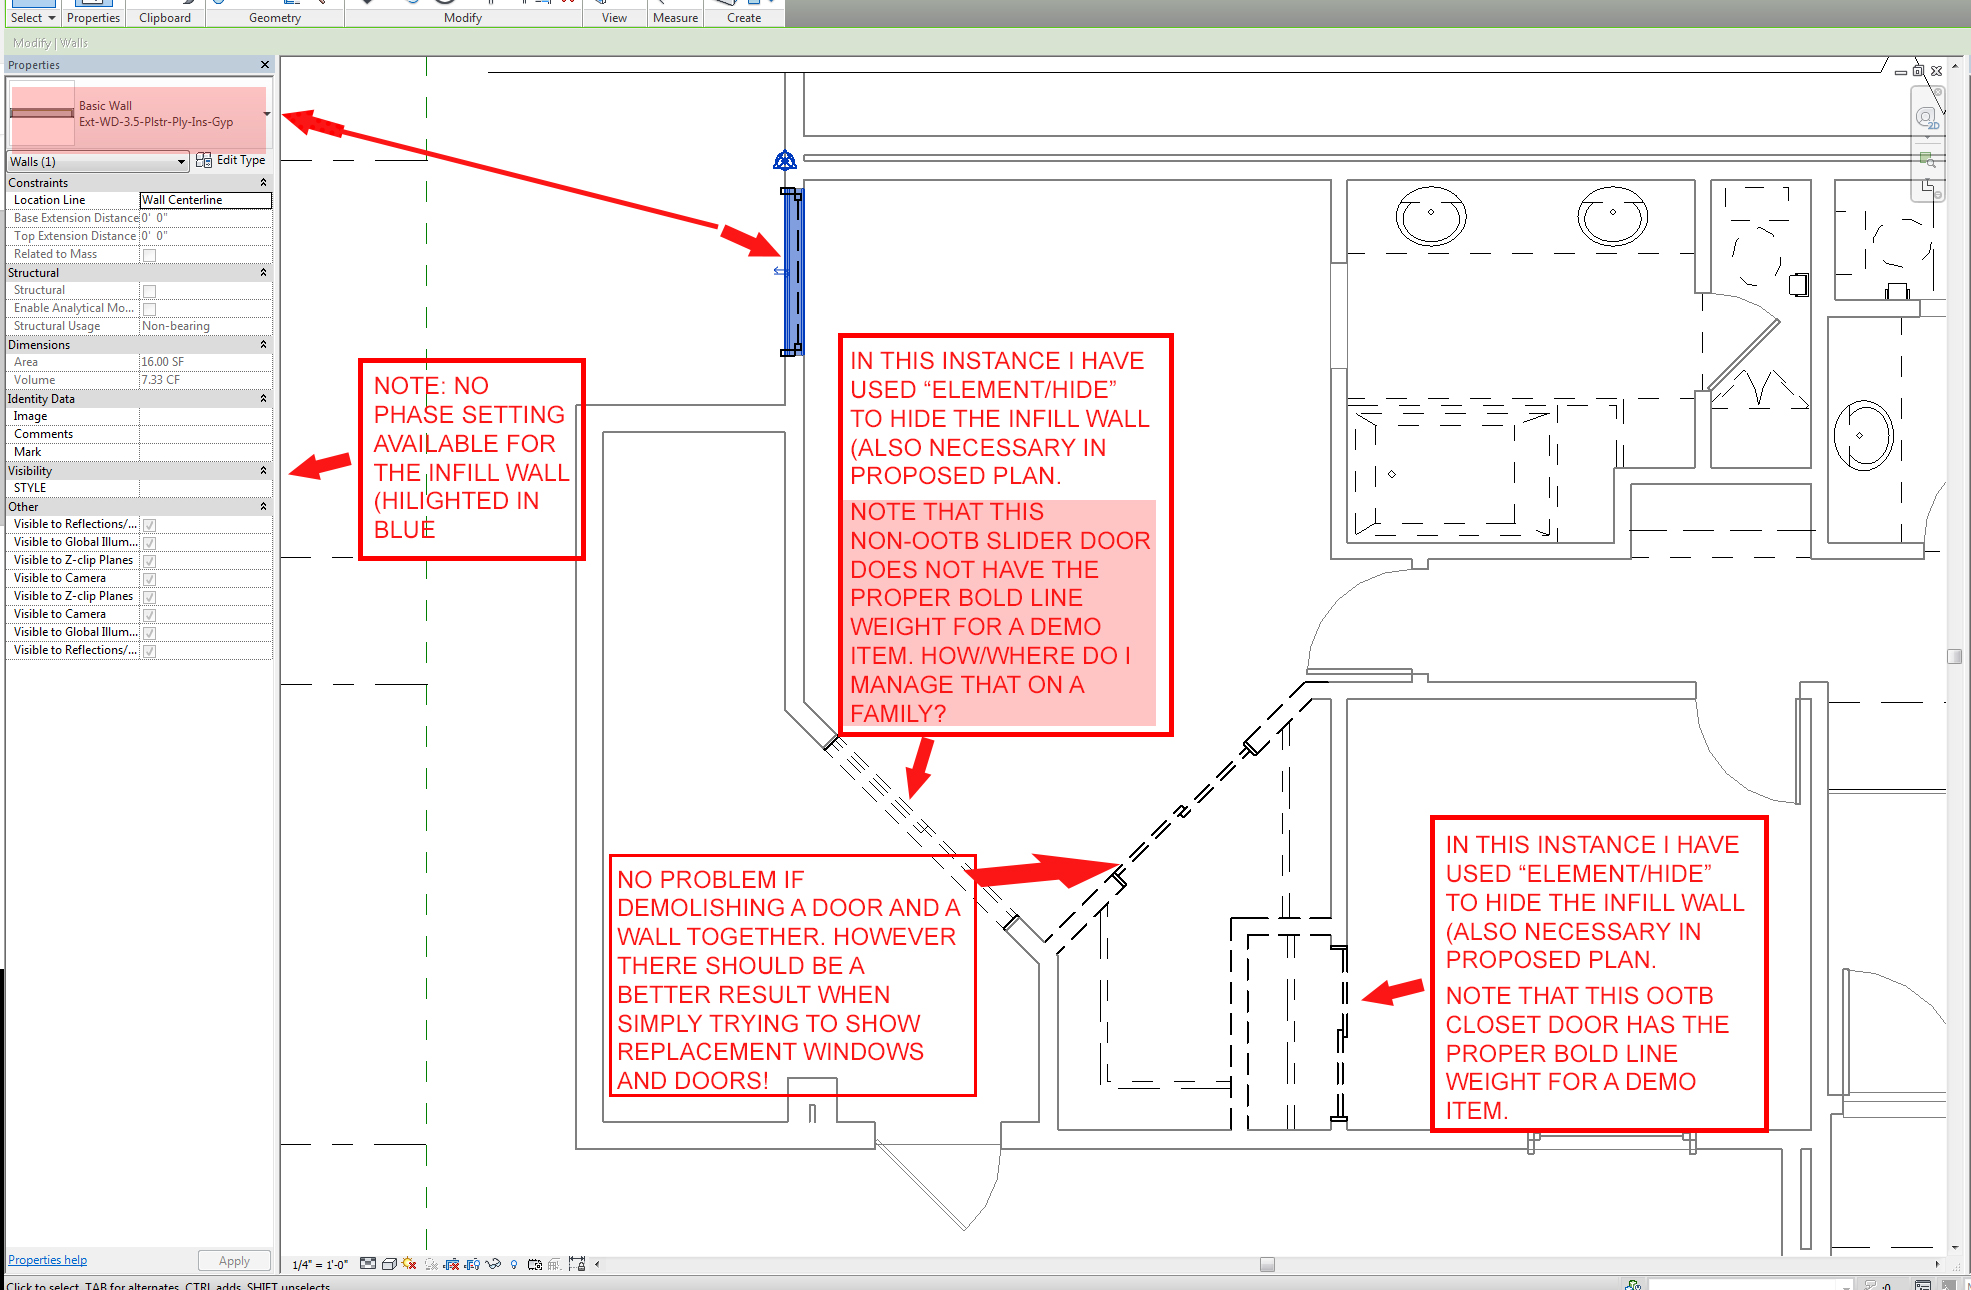The width and height of the screenshot is (1971, 1290).
Task: Click Temporary Hide/Isolate sunglasses icon
Action: point(493,1264)
